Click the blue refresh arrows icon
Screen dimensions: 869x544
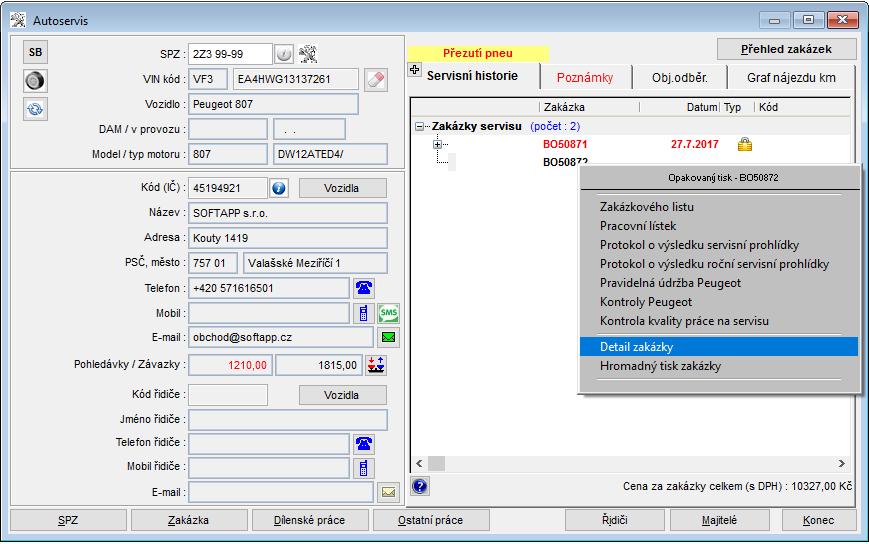35,109
